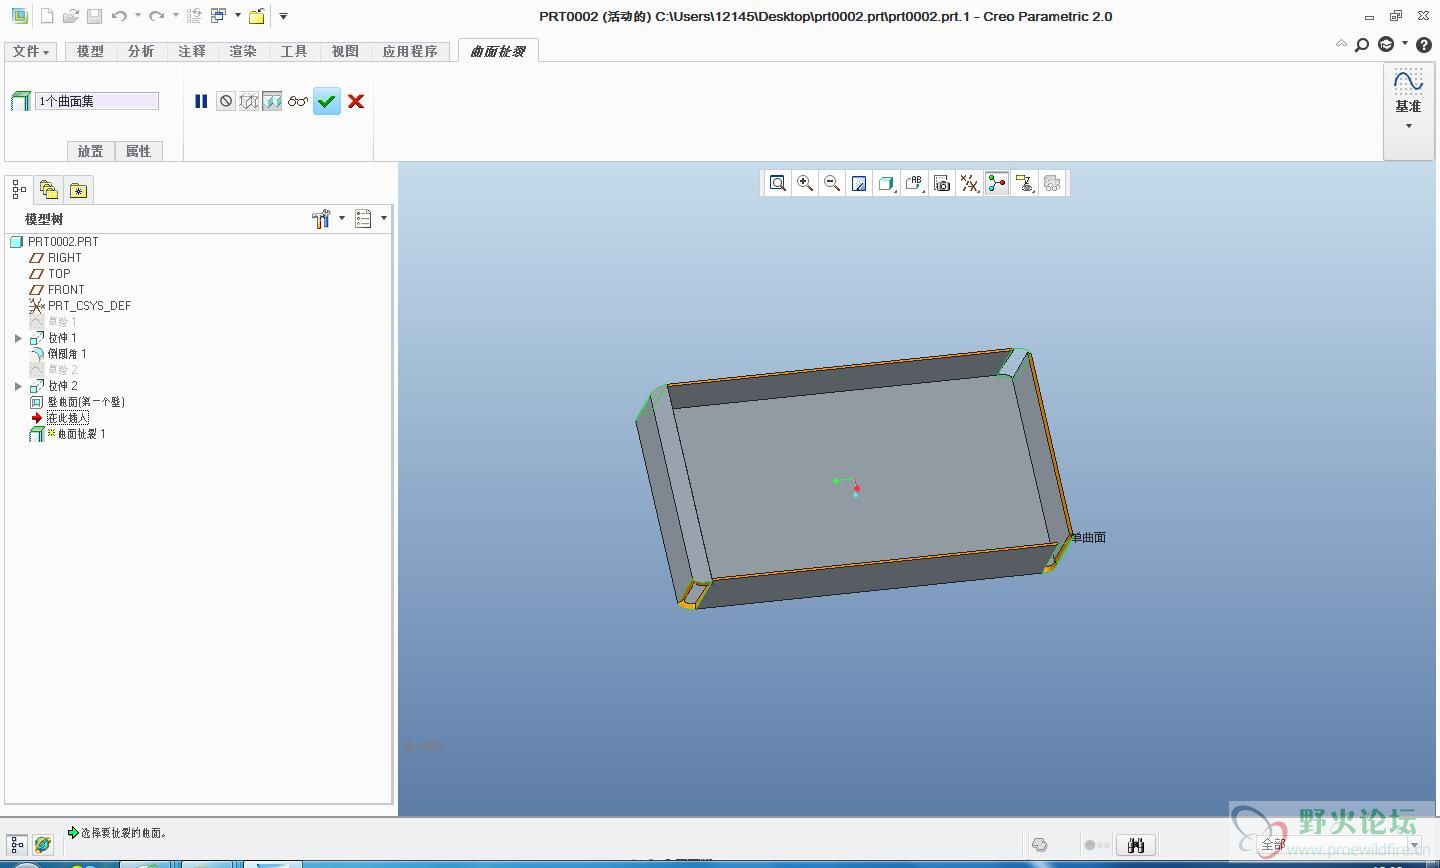The image size is (1440, 868).
Task: Switch to the Folder browser navigator tab
Action: tap(48, 189)
